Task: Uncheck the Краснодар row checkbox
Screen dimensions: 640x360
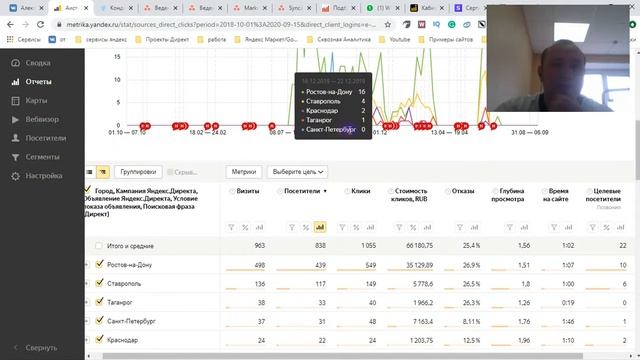Action: (x=99, y=339)
